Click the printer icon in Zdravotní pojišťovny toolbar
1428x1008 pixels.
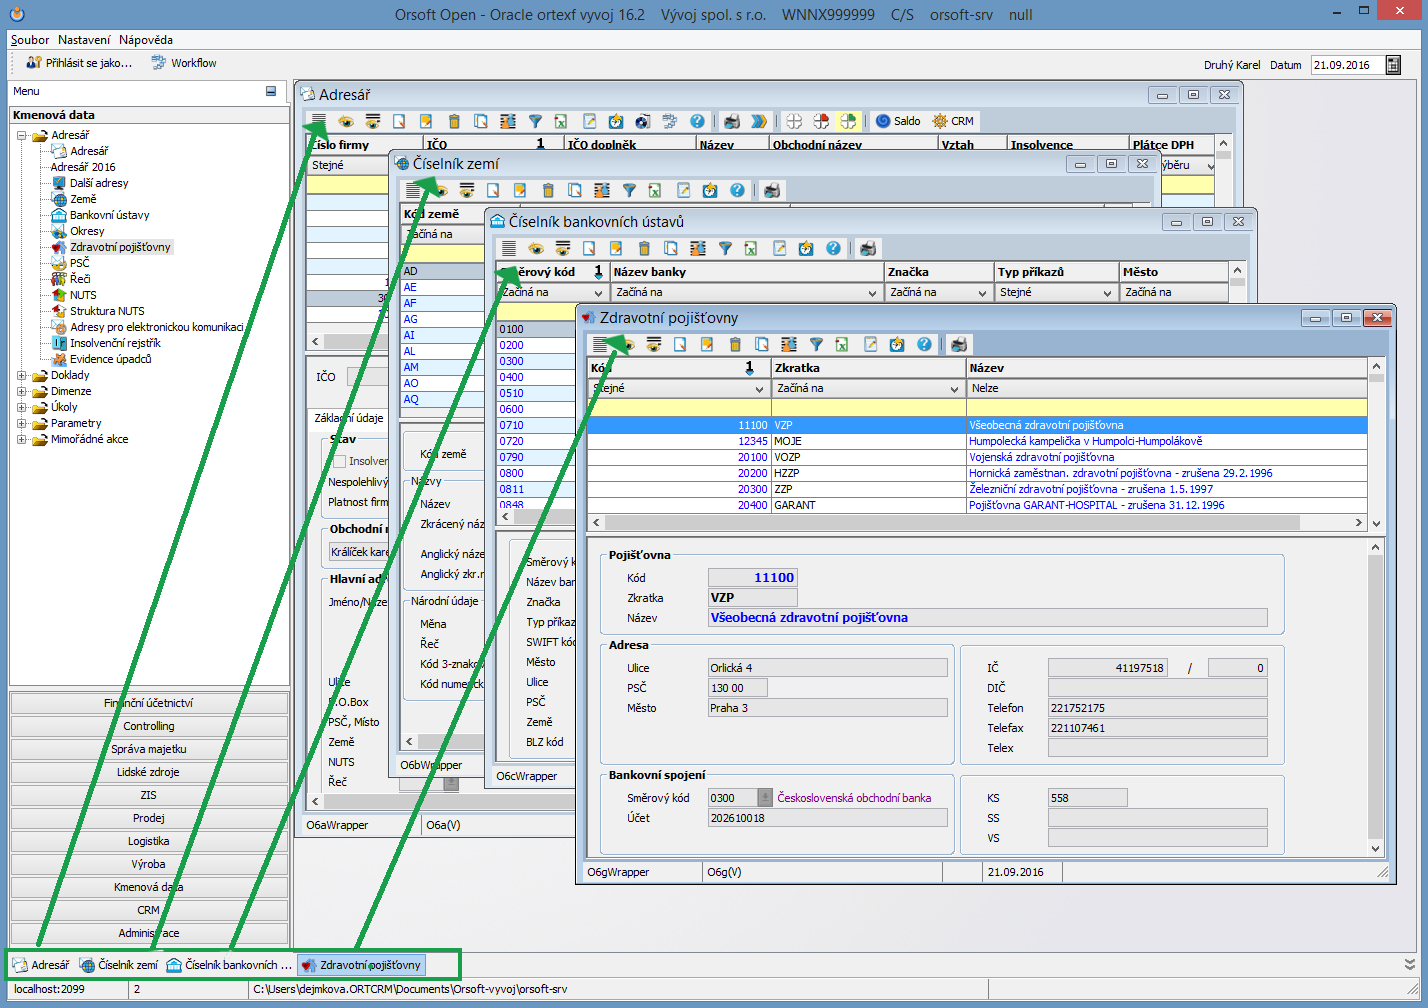pos(959,345)
